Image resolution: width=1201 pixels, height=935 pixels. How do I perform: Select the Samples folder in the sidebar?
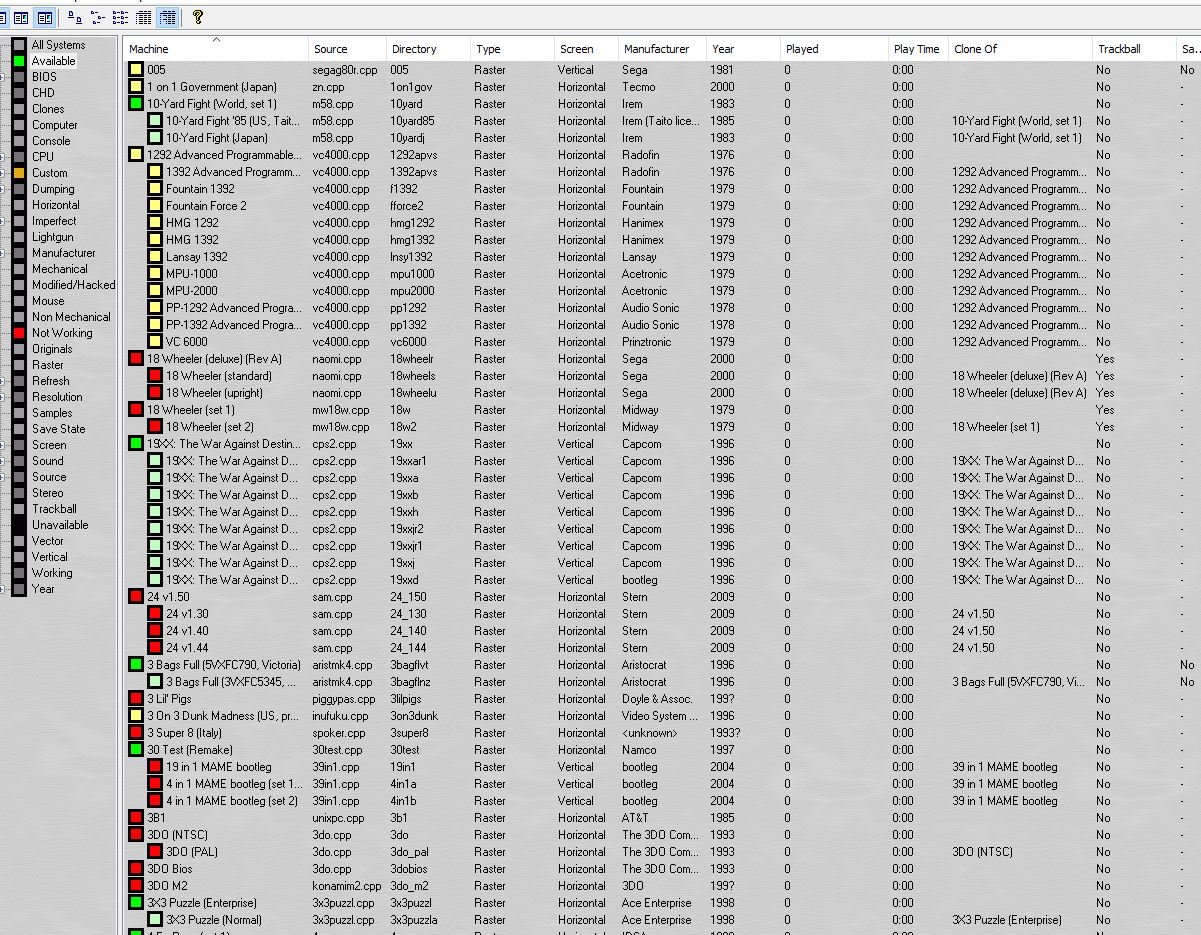tap(52, 413)
